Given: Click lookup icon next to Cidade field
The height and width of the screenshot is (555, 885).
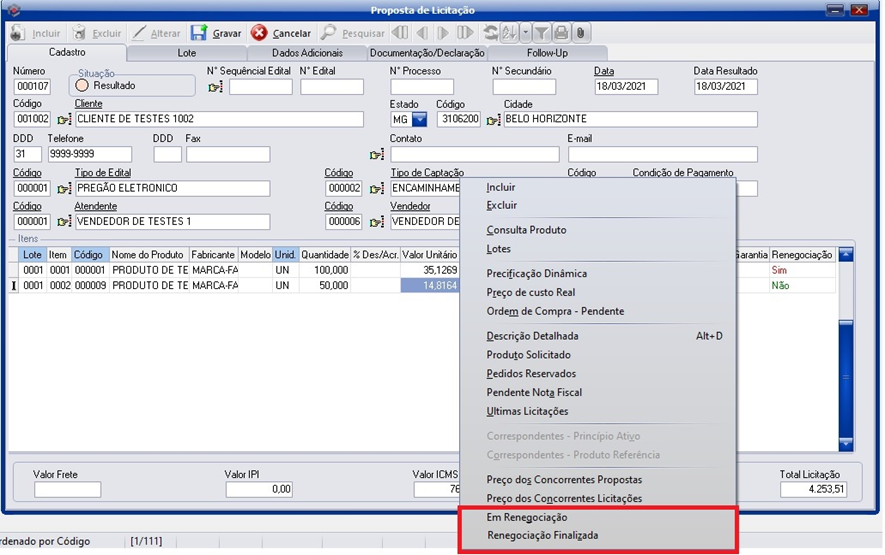Looking at the screenshot, I should (492, 120).
